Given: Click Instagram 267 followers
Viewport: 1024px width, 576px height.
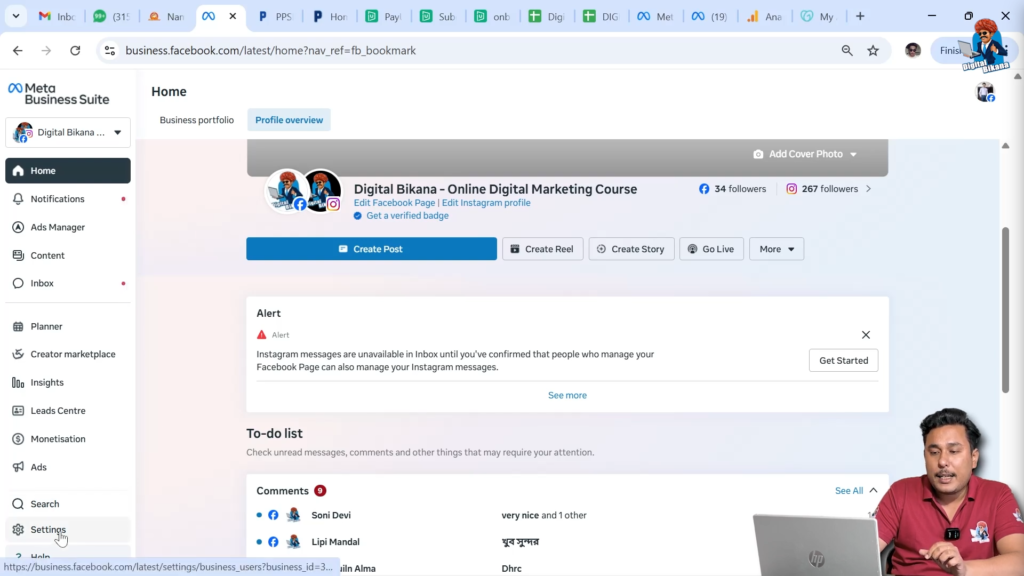Looking at the screenshot, I should (822, 189).
